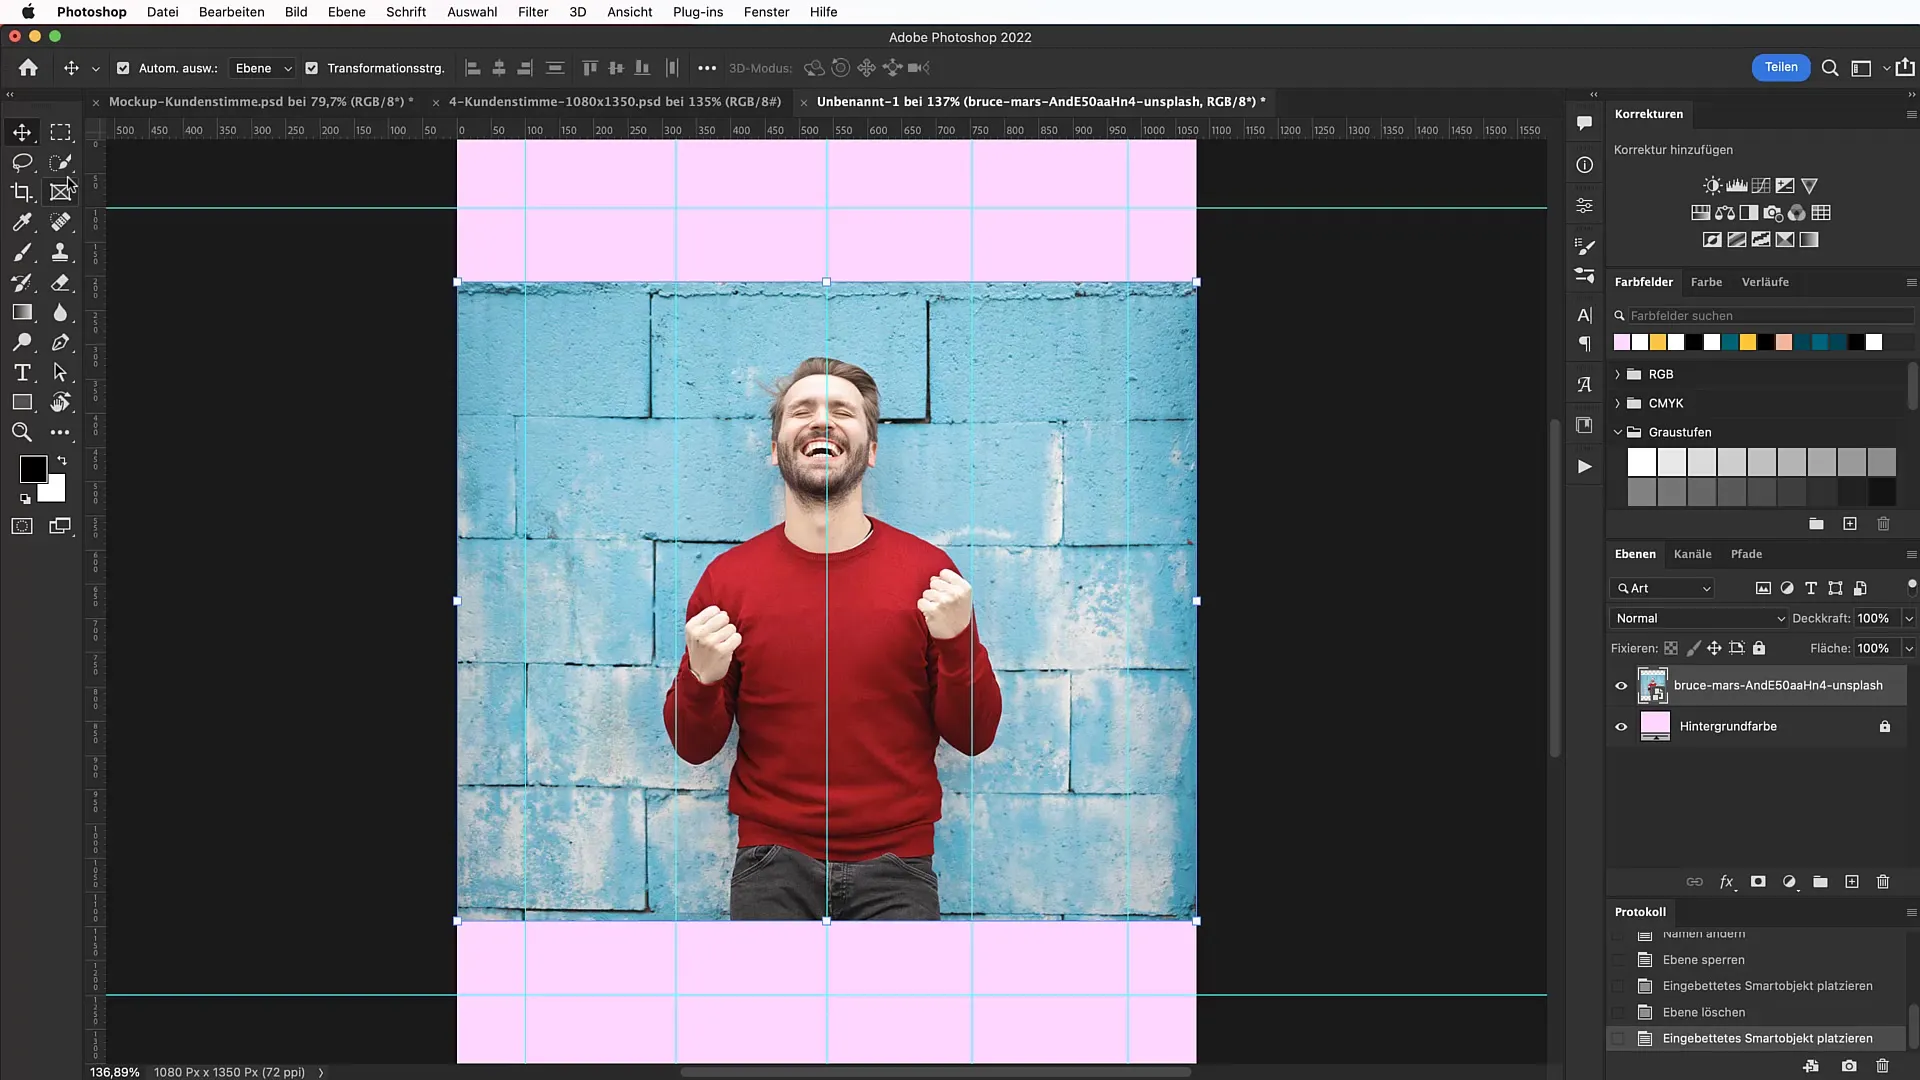Add a layer mask
1920x1080 pixels.
pyautogui.click(x=1758, y=882)
